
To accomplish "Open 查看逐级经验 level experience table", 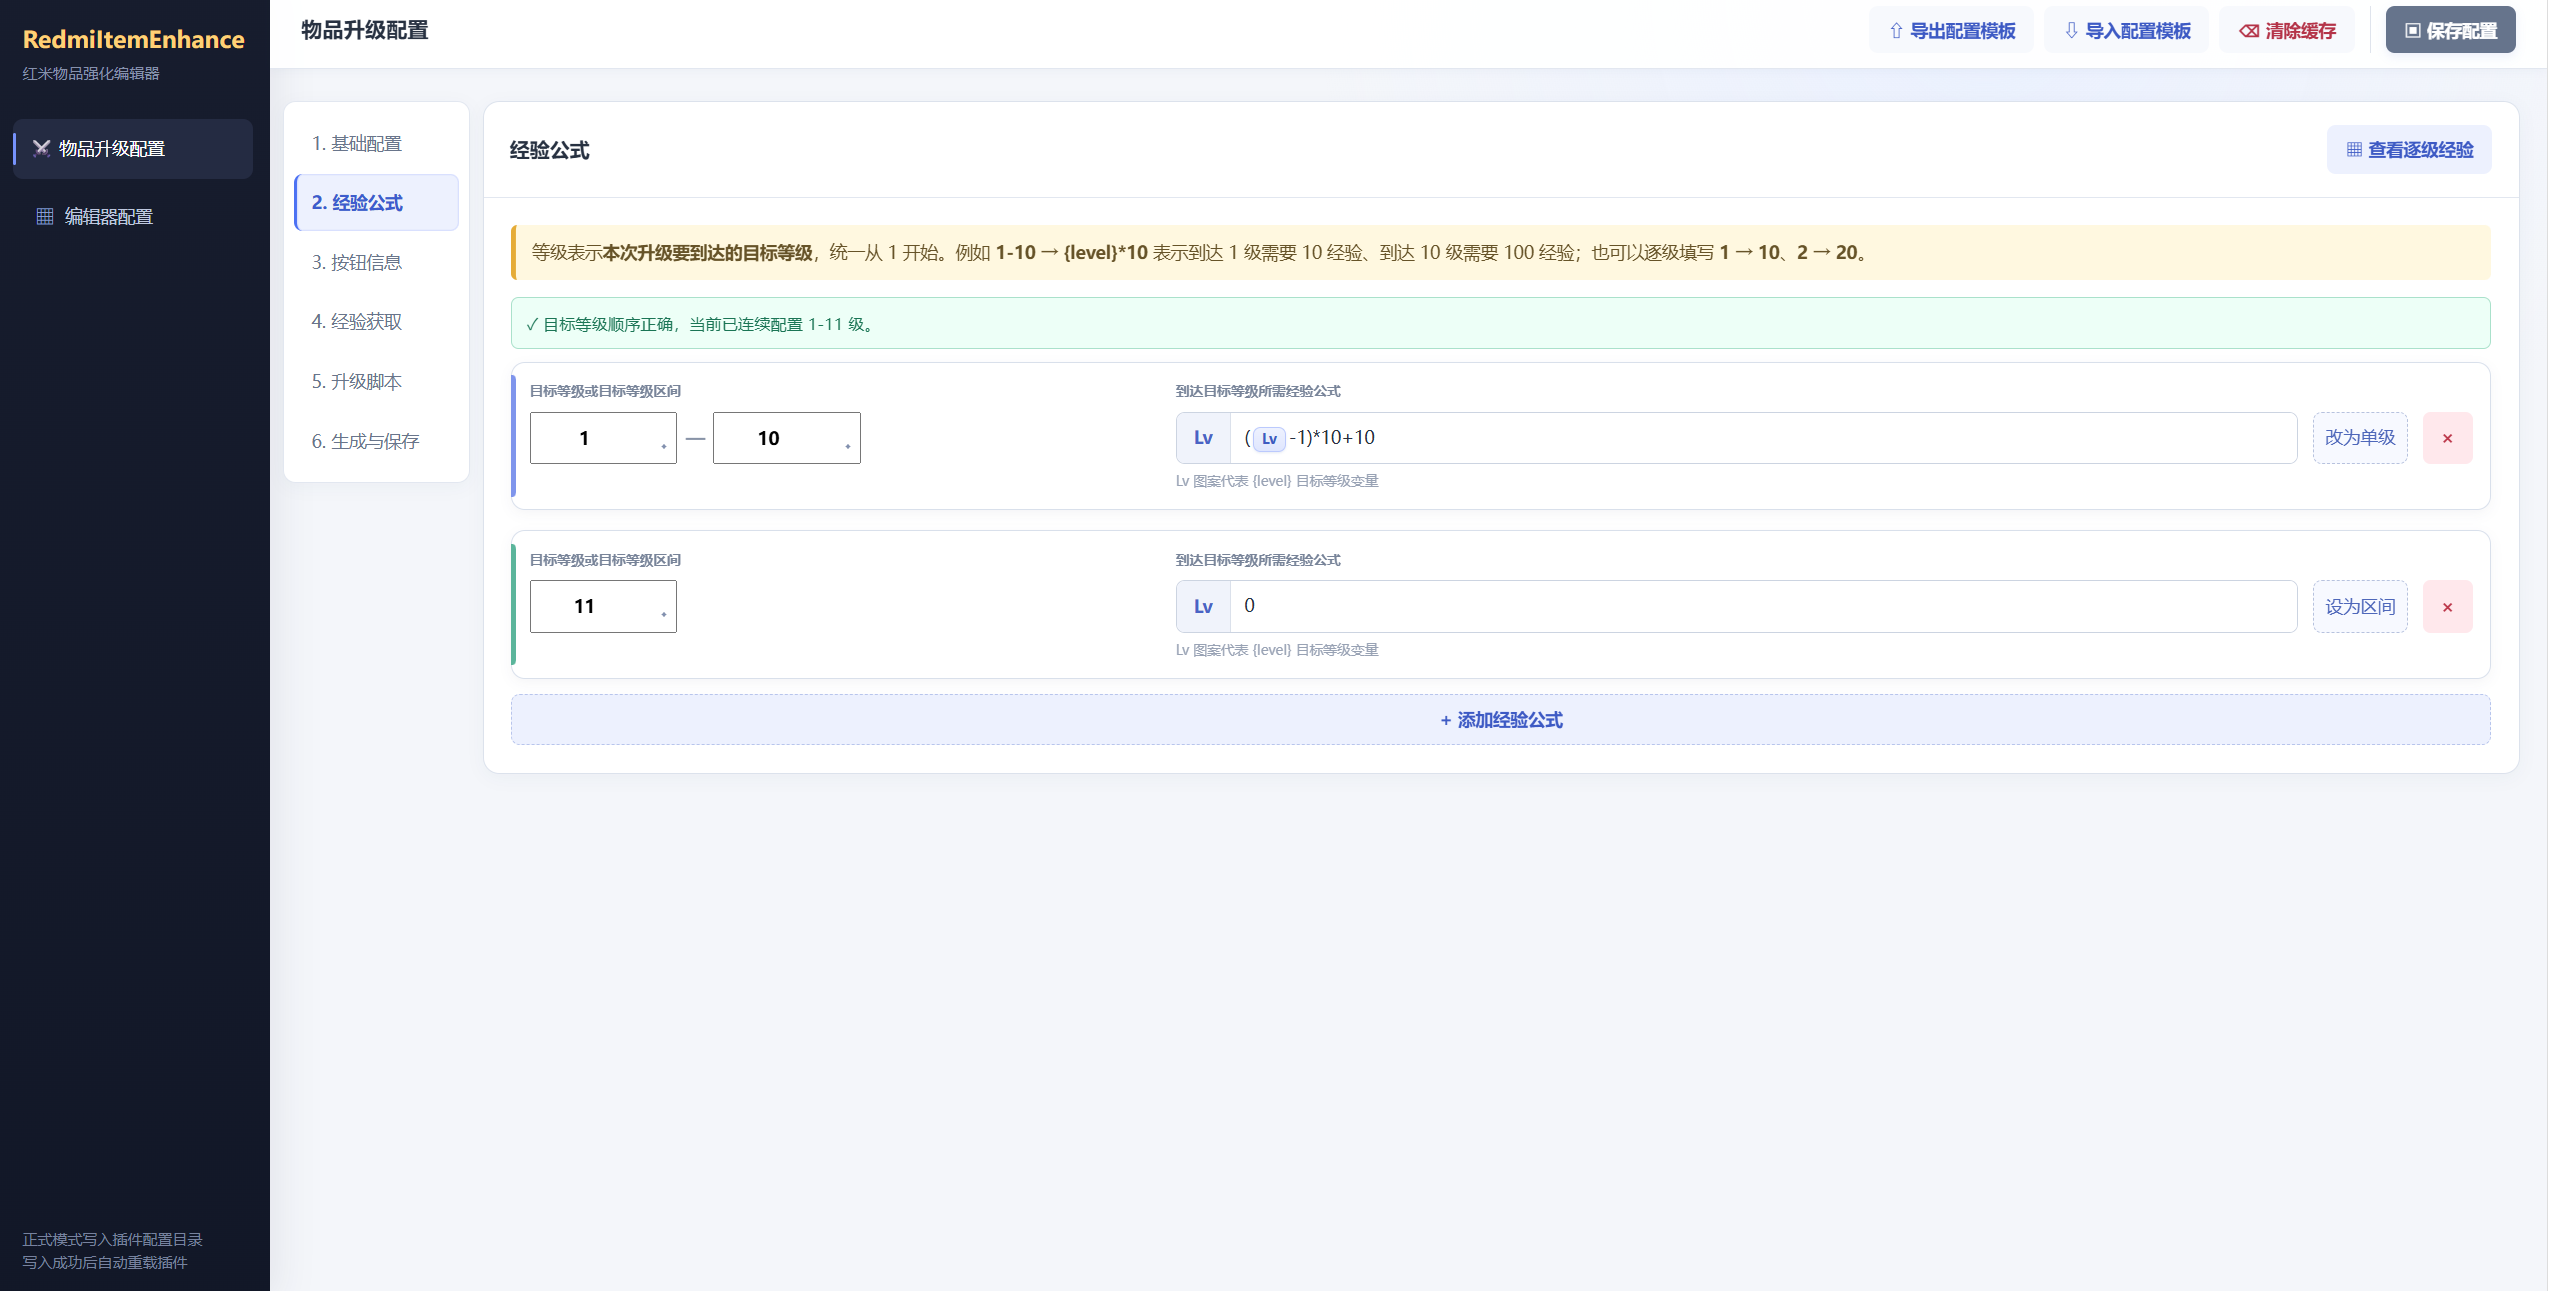I will [2409, 150].
